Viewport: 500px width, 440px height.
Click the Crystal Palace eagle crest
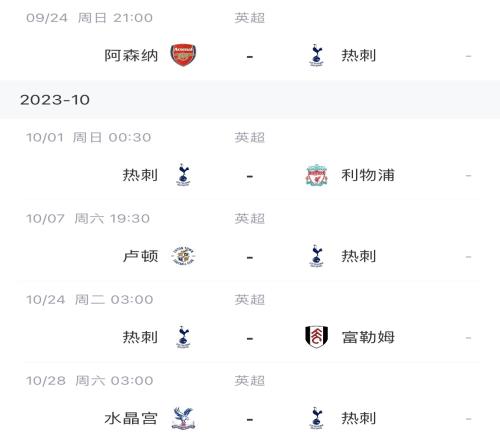click(x=183, y=418)
